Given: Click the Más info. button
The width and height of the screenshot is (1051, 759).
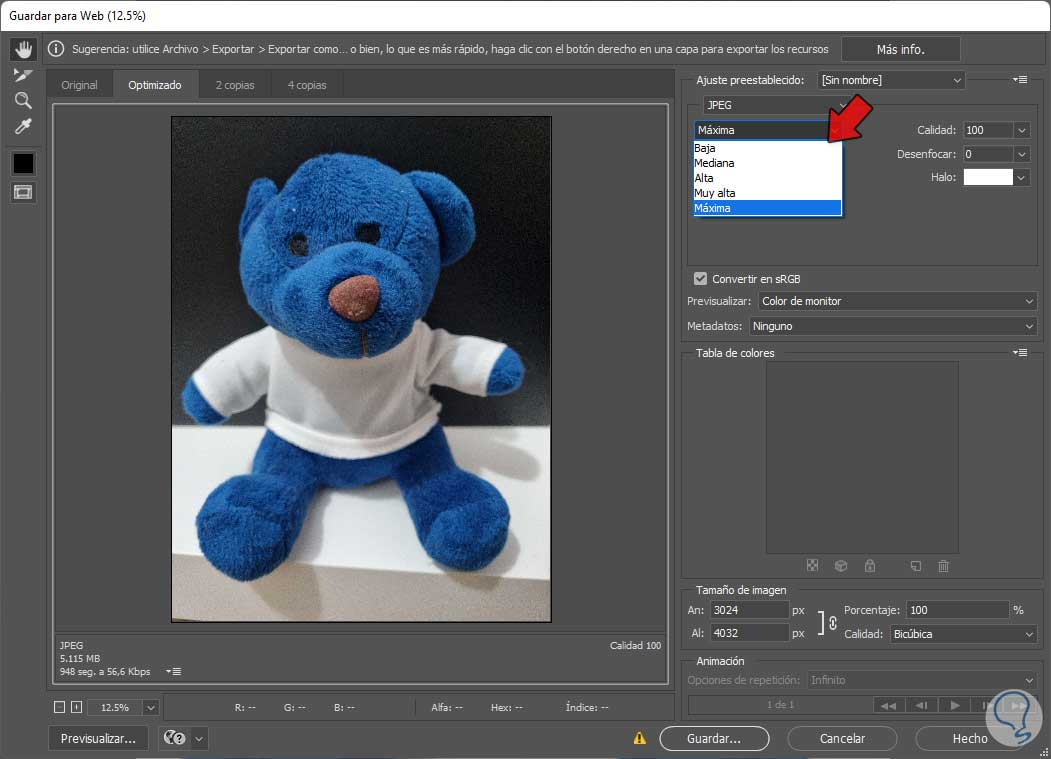Looking at the screenshot, I should click(900, 49).
